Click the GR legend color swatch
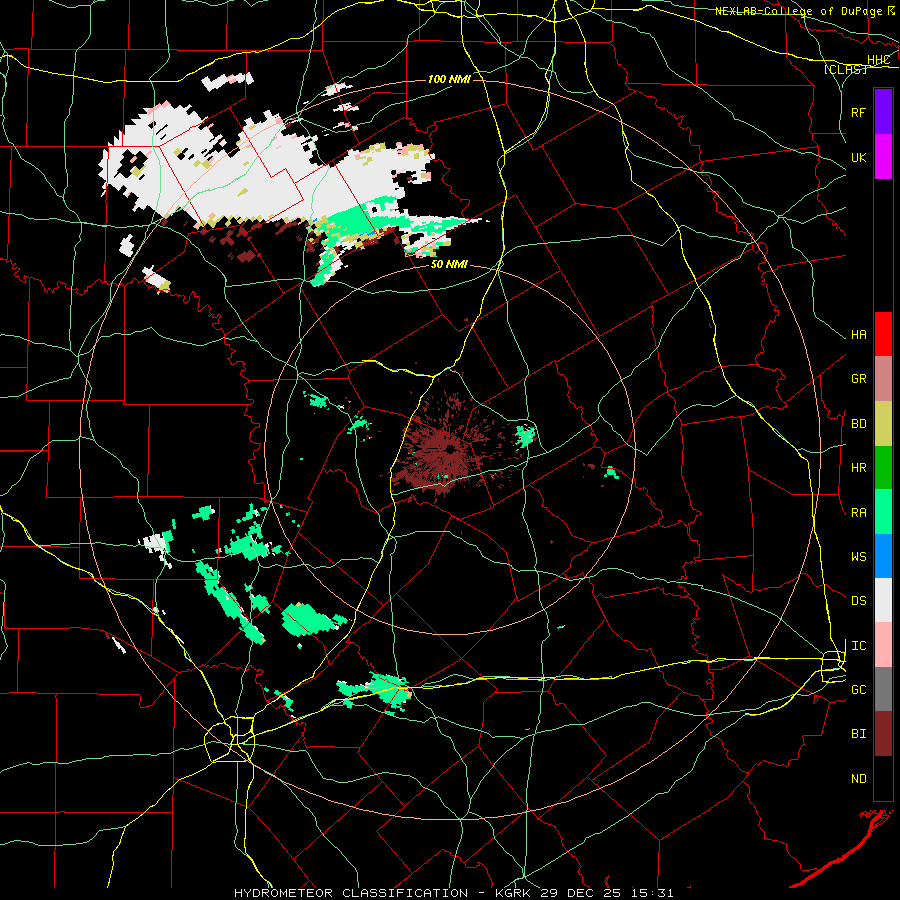The width and height of the screenshot is (900, 900). click(883, 379)
